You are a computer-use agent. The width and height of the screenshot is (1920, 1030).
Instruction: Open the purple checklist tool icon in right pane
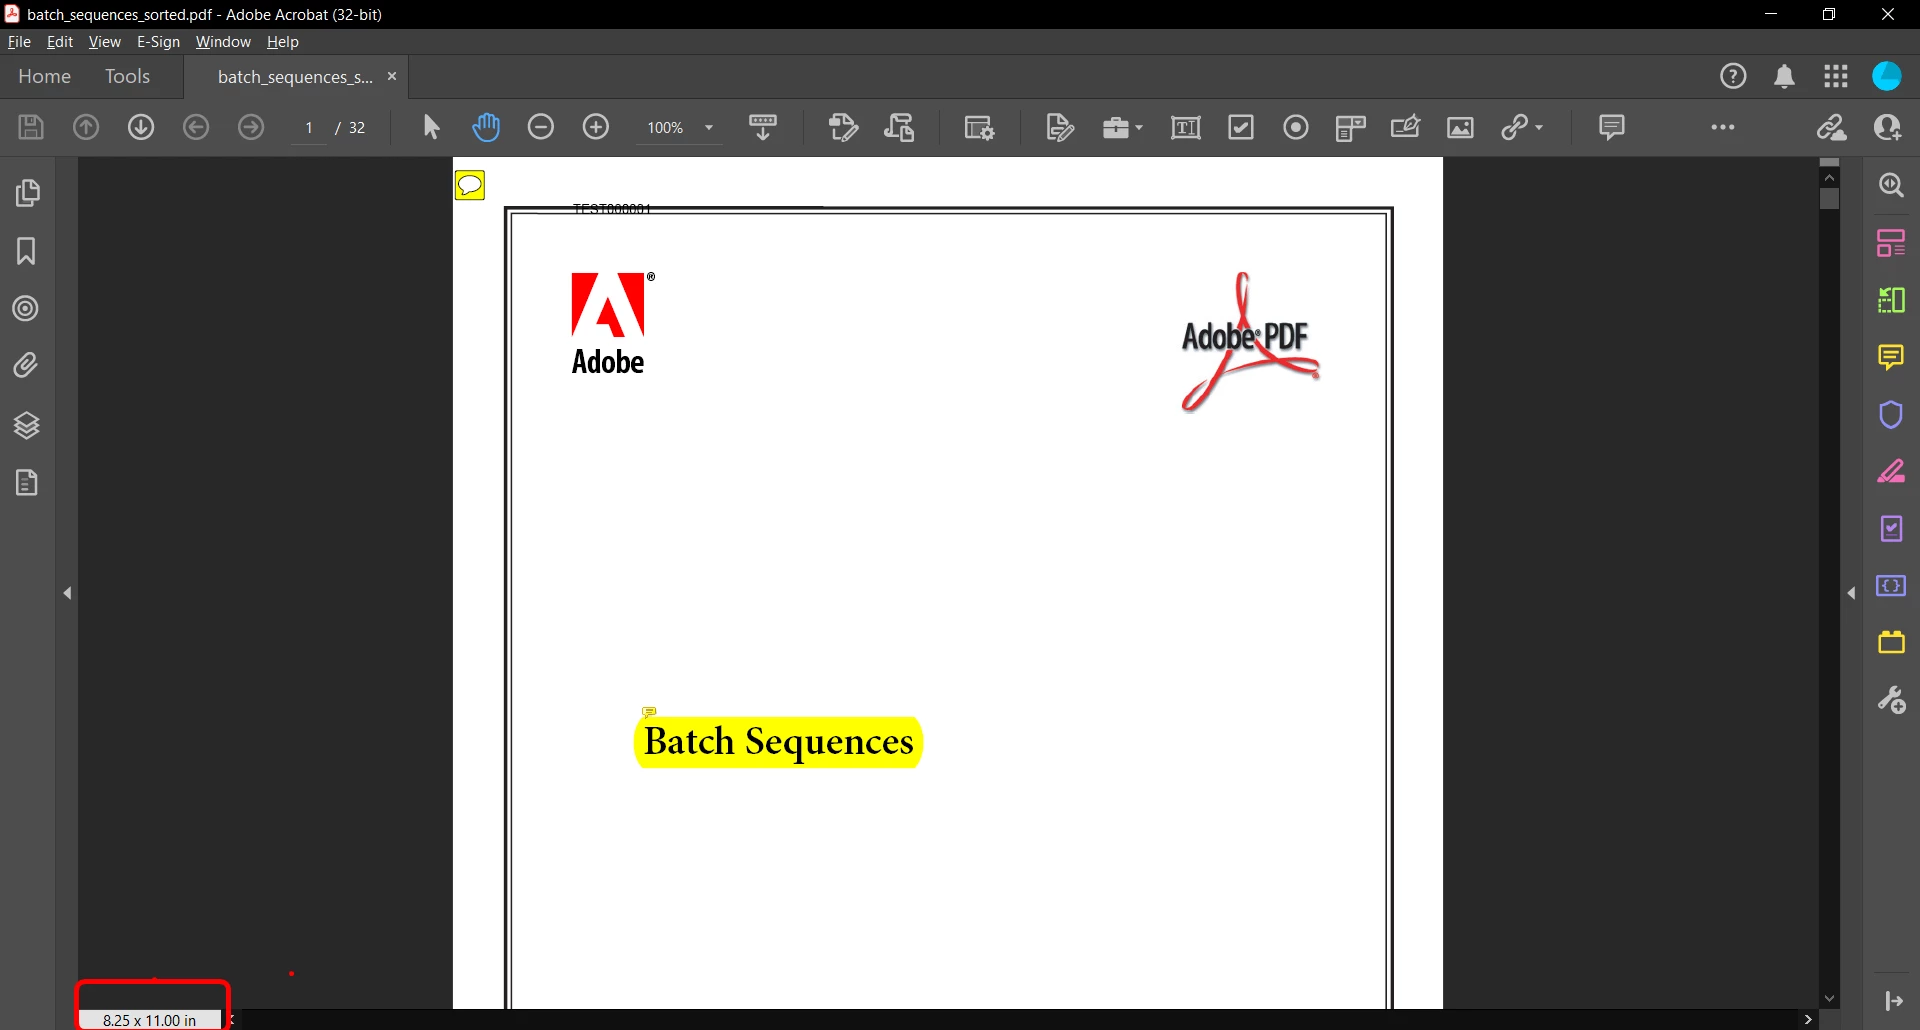tap(1891, 529)
